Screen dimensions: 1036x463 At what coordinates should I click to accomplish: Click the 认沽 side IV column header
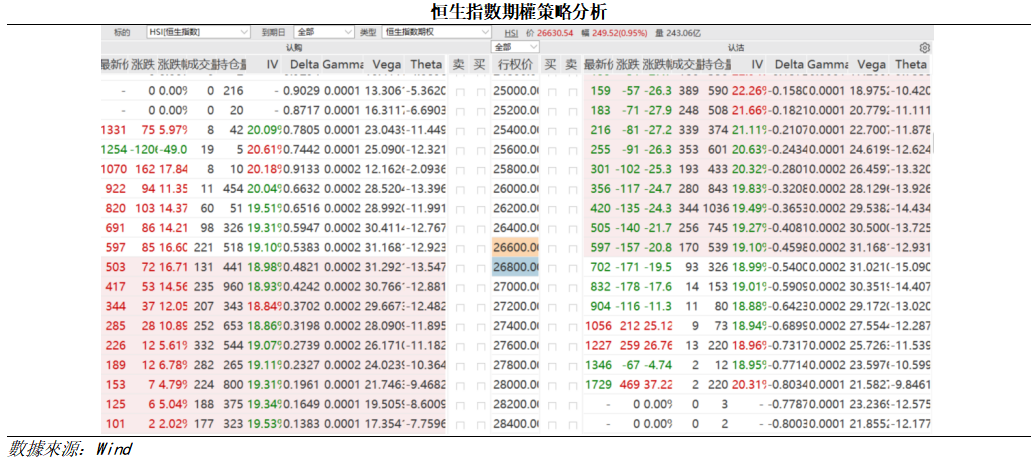[x=757, y=65]
